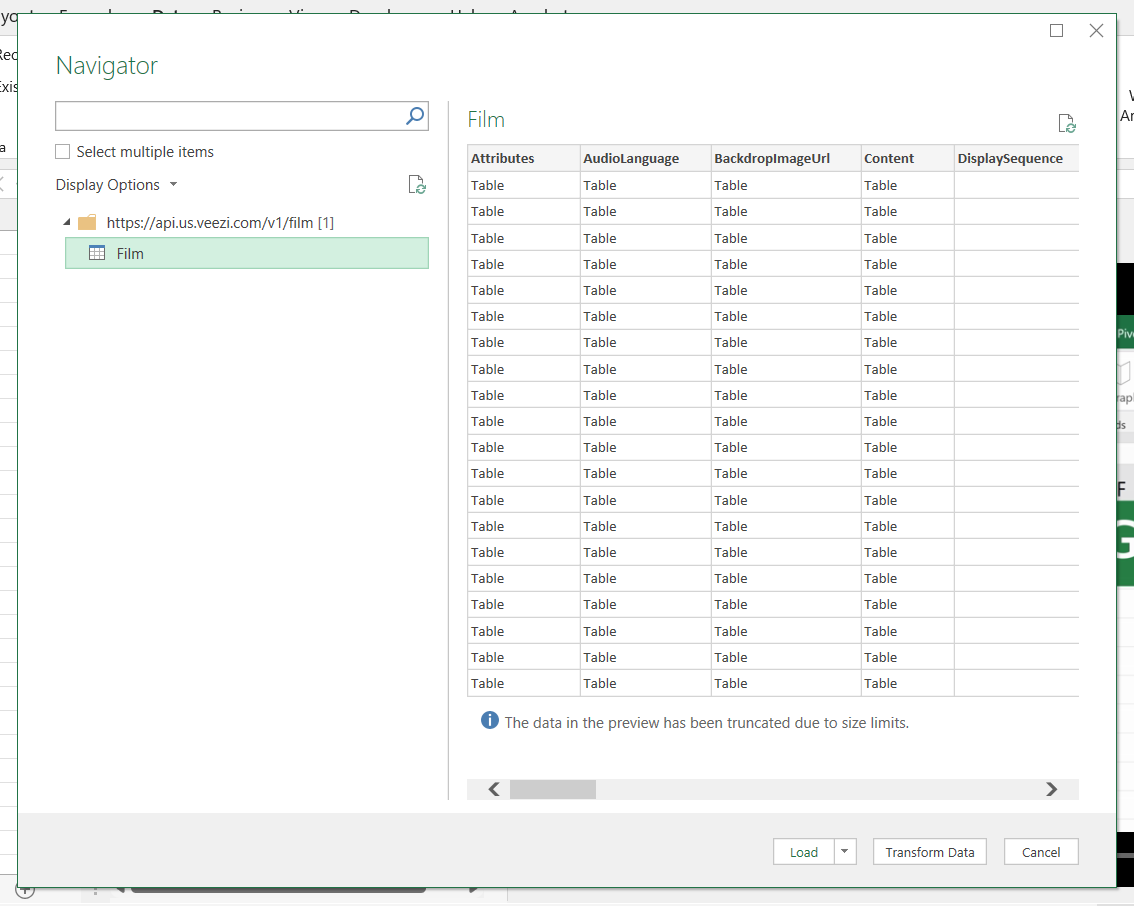Open the Display Options dropdown
Image resolution: width=1134 pixels, height=906 pixels.
[x=117, y=184]
